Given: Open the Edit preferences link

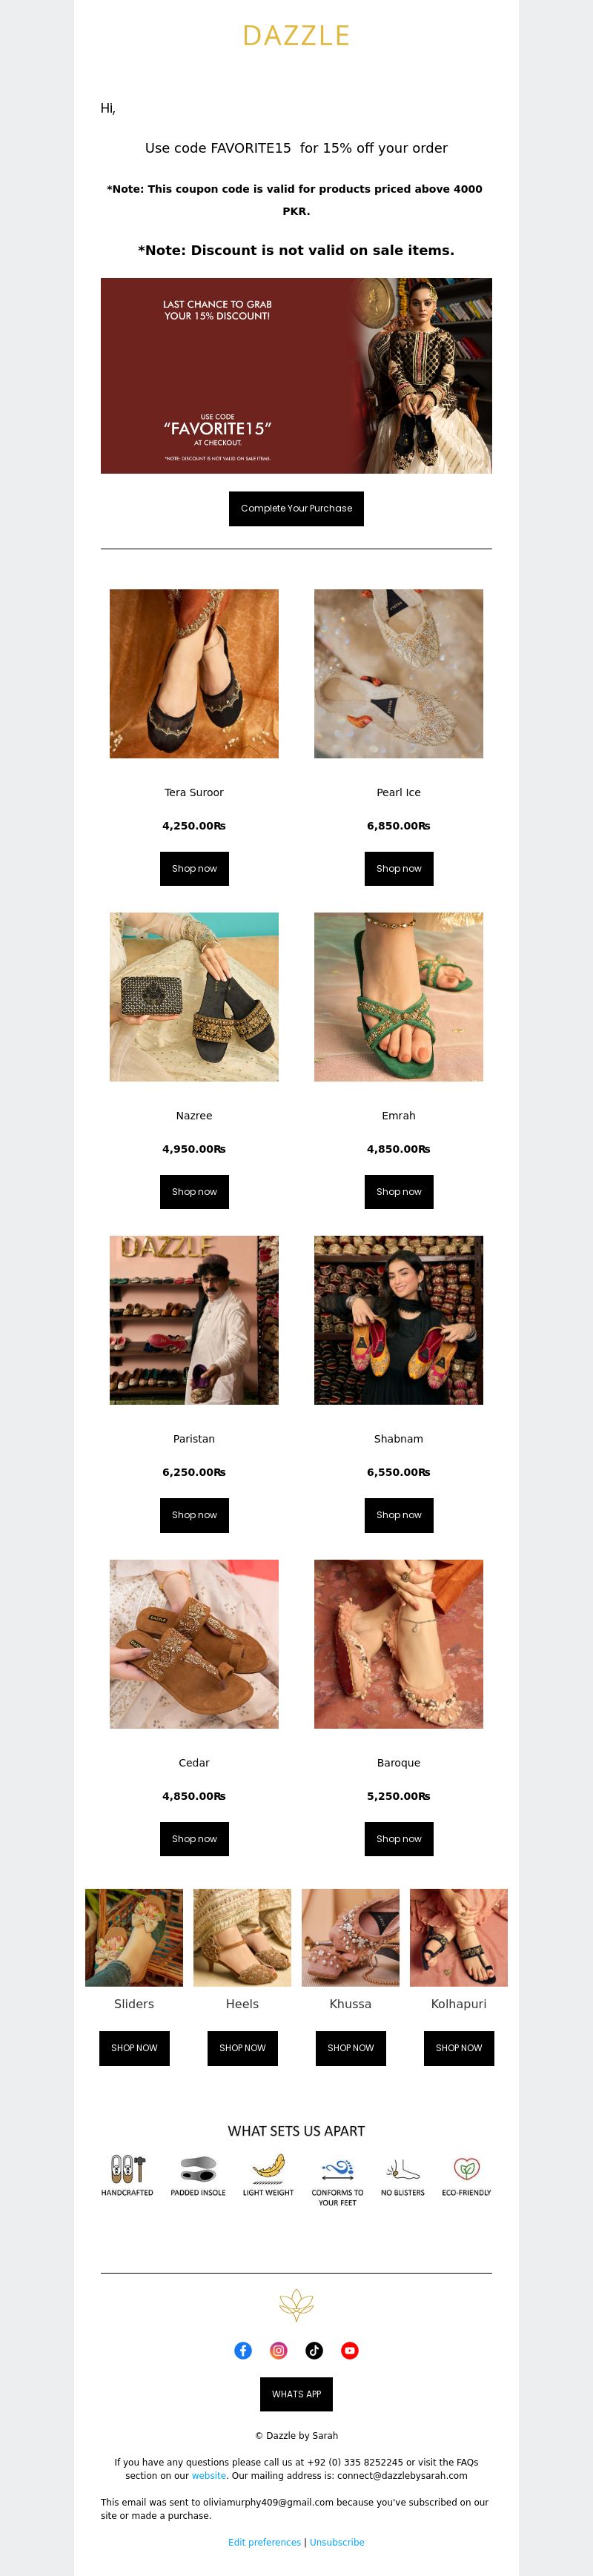Looking at the screenshot, I should (264, 2542).
